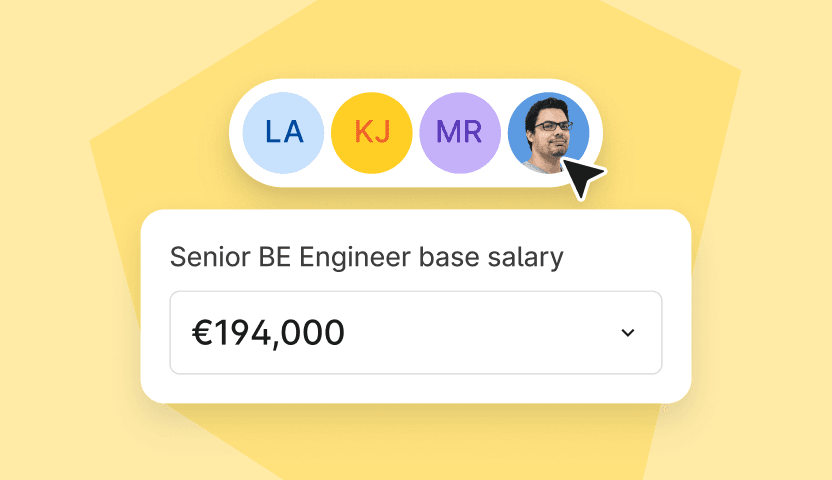The height and width of the screenshot is (480, 832).
Task: Click the euro sign in the salary field
Action: pyautogui.click(x=202, y=333)
